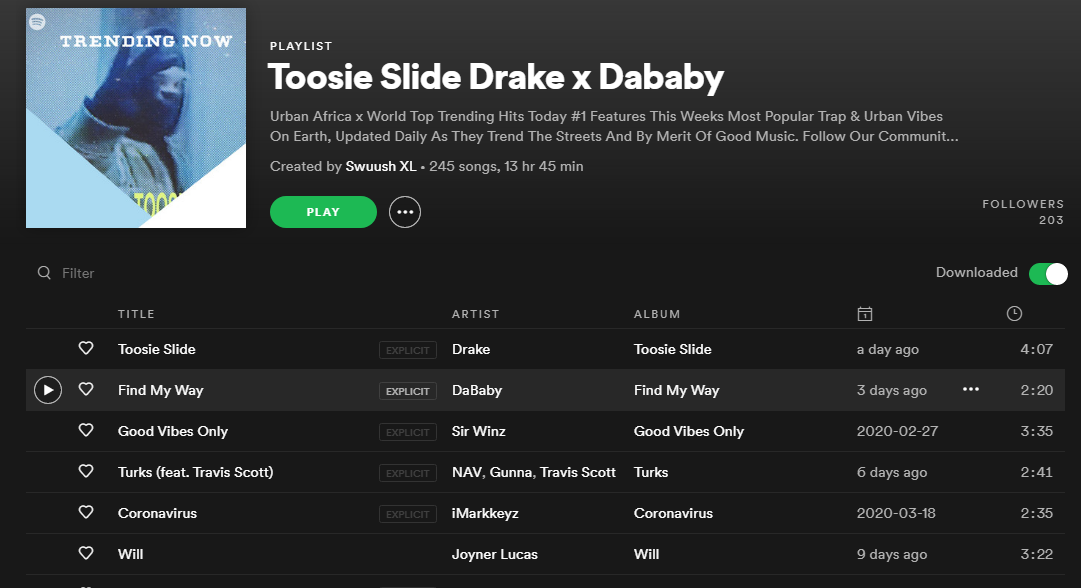Screen dimensions: 1081x588
Task: Play Find My Way using row play button
Action: click(48, 390)
